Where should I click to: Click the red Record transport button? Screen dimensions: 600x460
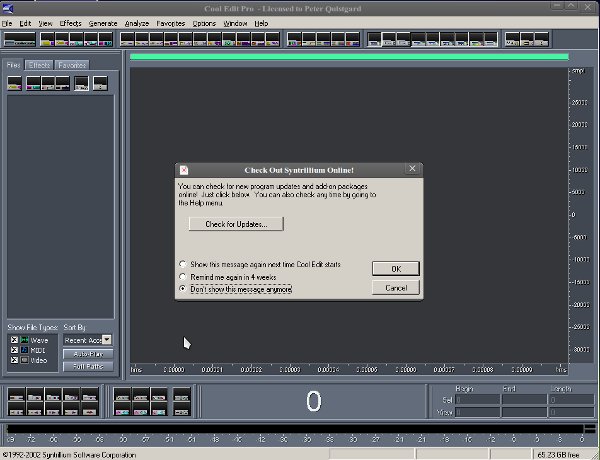(x=90, y=409)
